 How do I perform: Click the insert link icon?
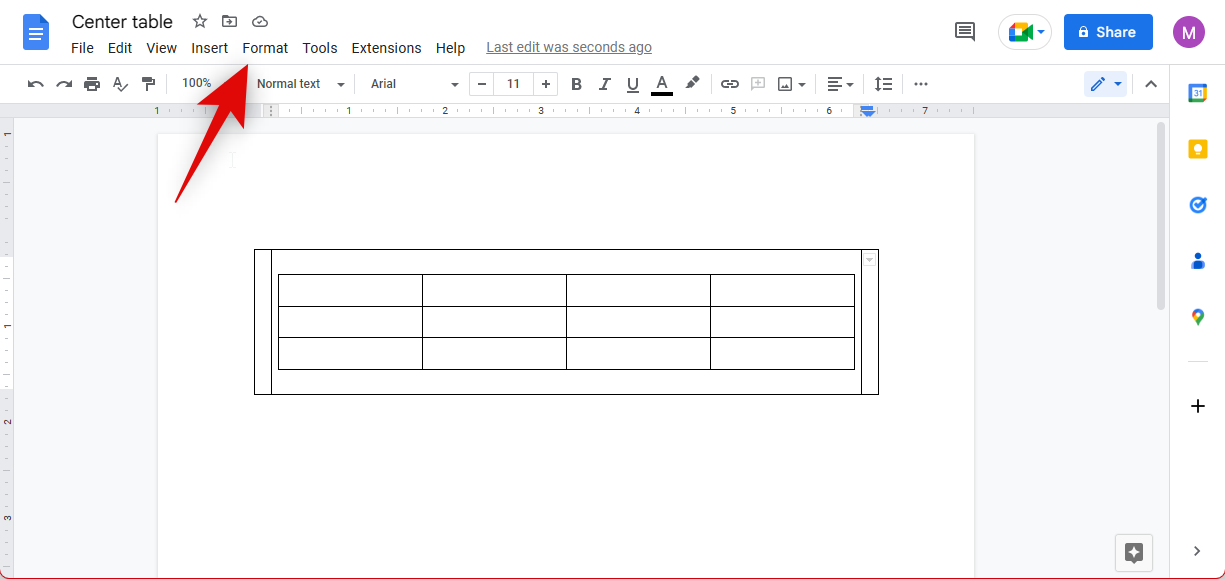[730, 84]
